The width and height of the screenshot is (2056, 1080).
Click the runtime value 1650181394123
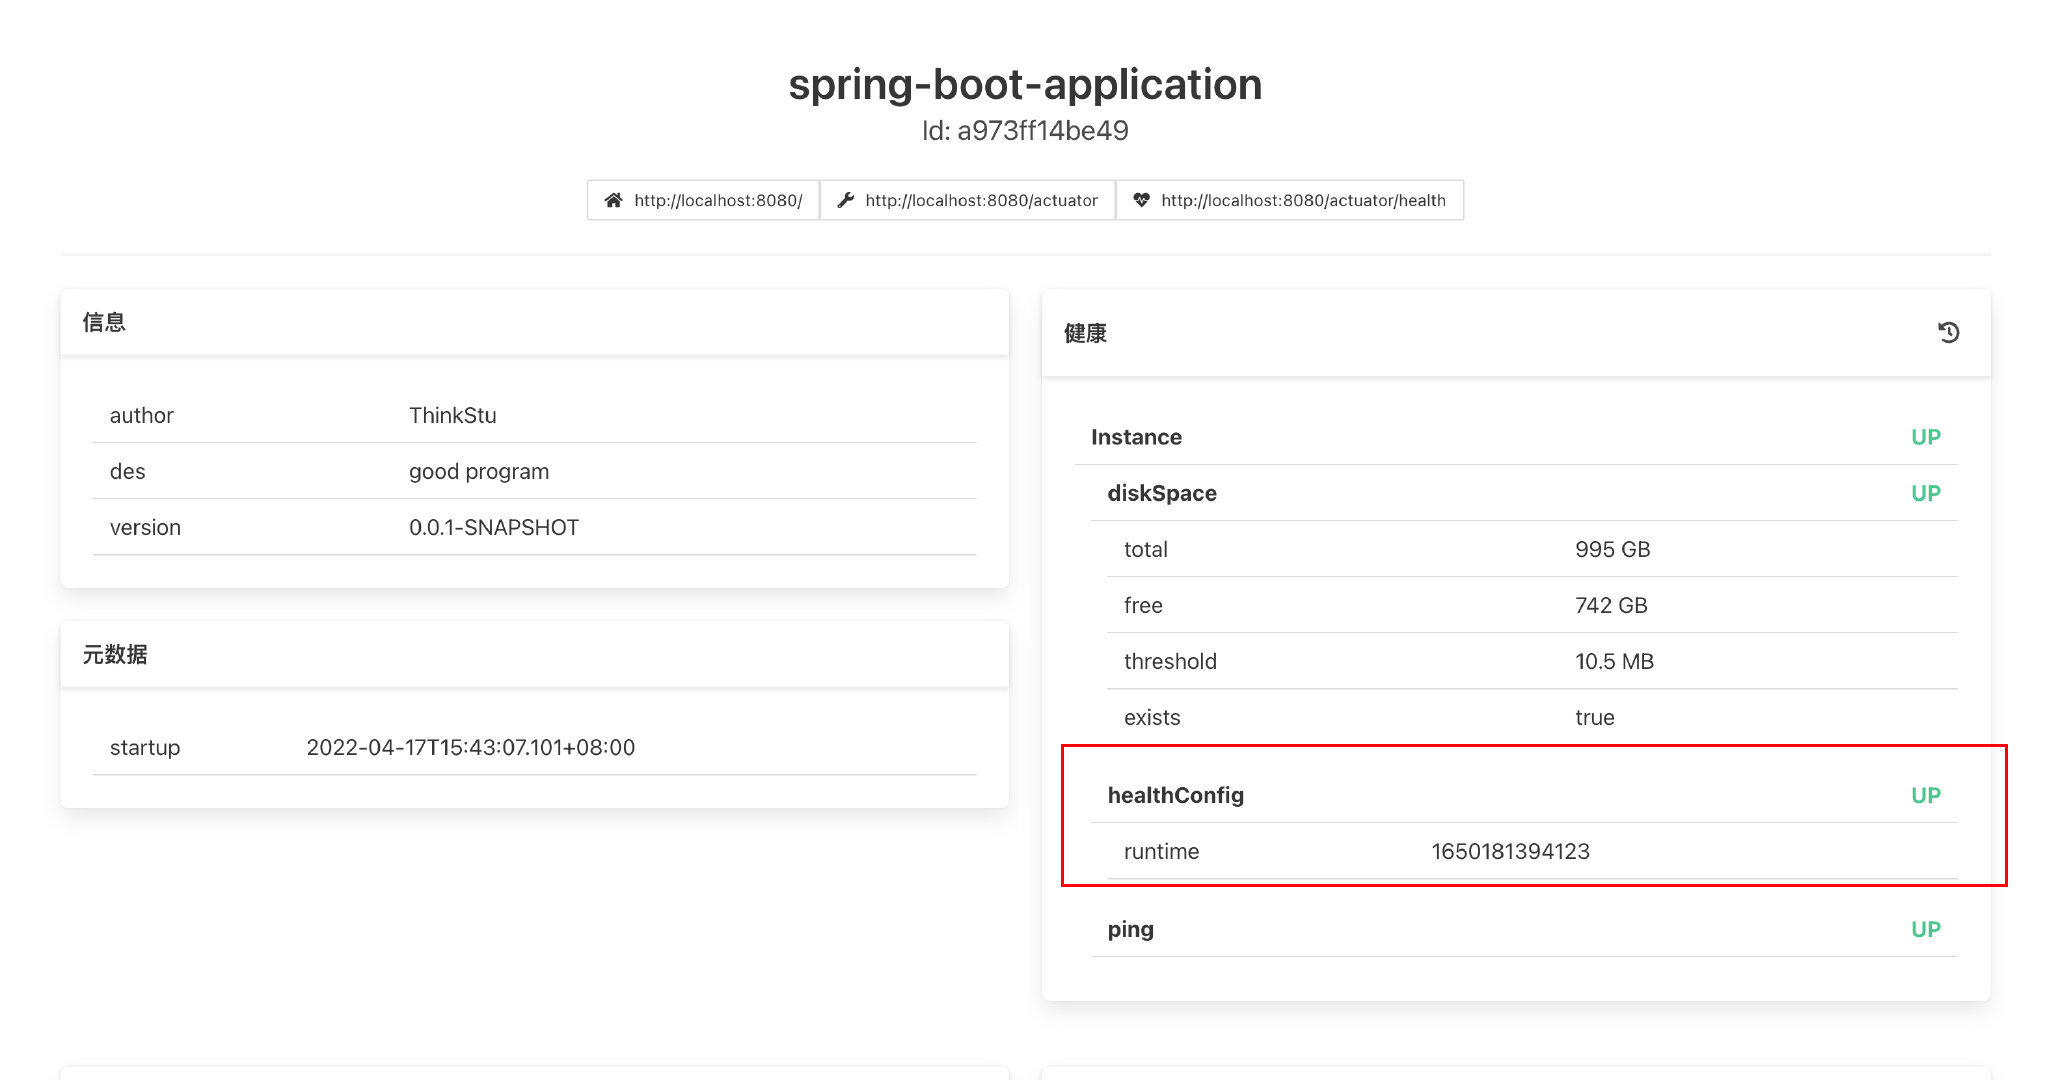point(1510,851)
